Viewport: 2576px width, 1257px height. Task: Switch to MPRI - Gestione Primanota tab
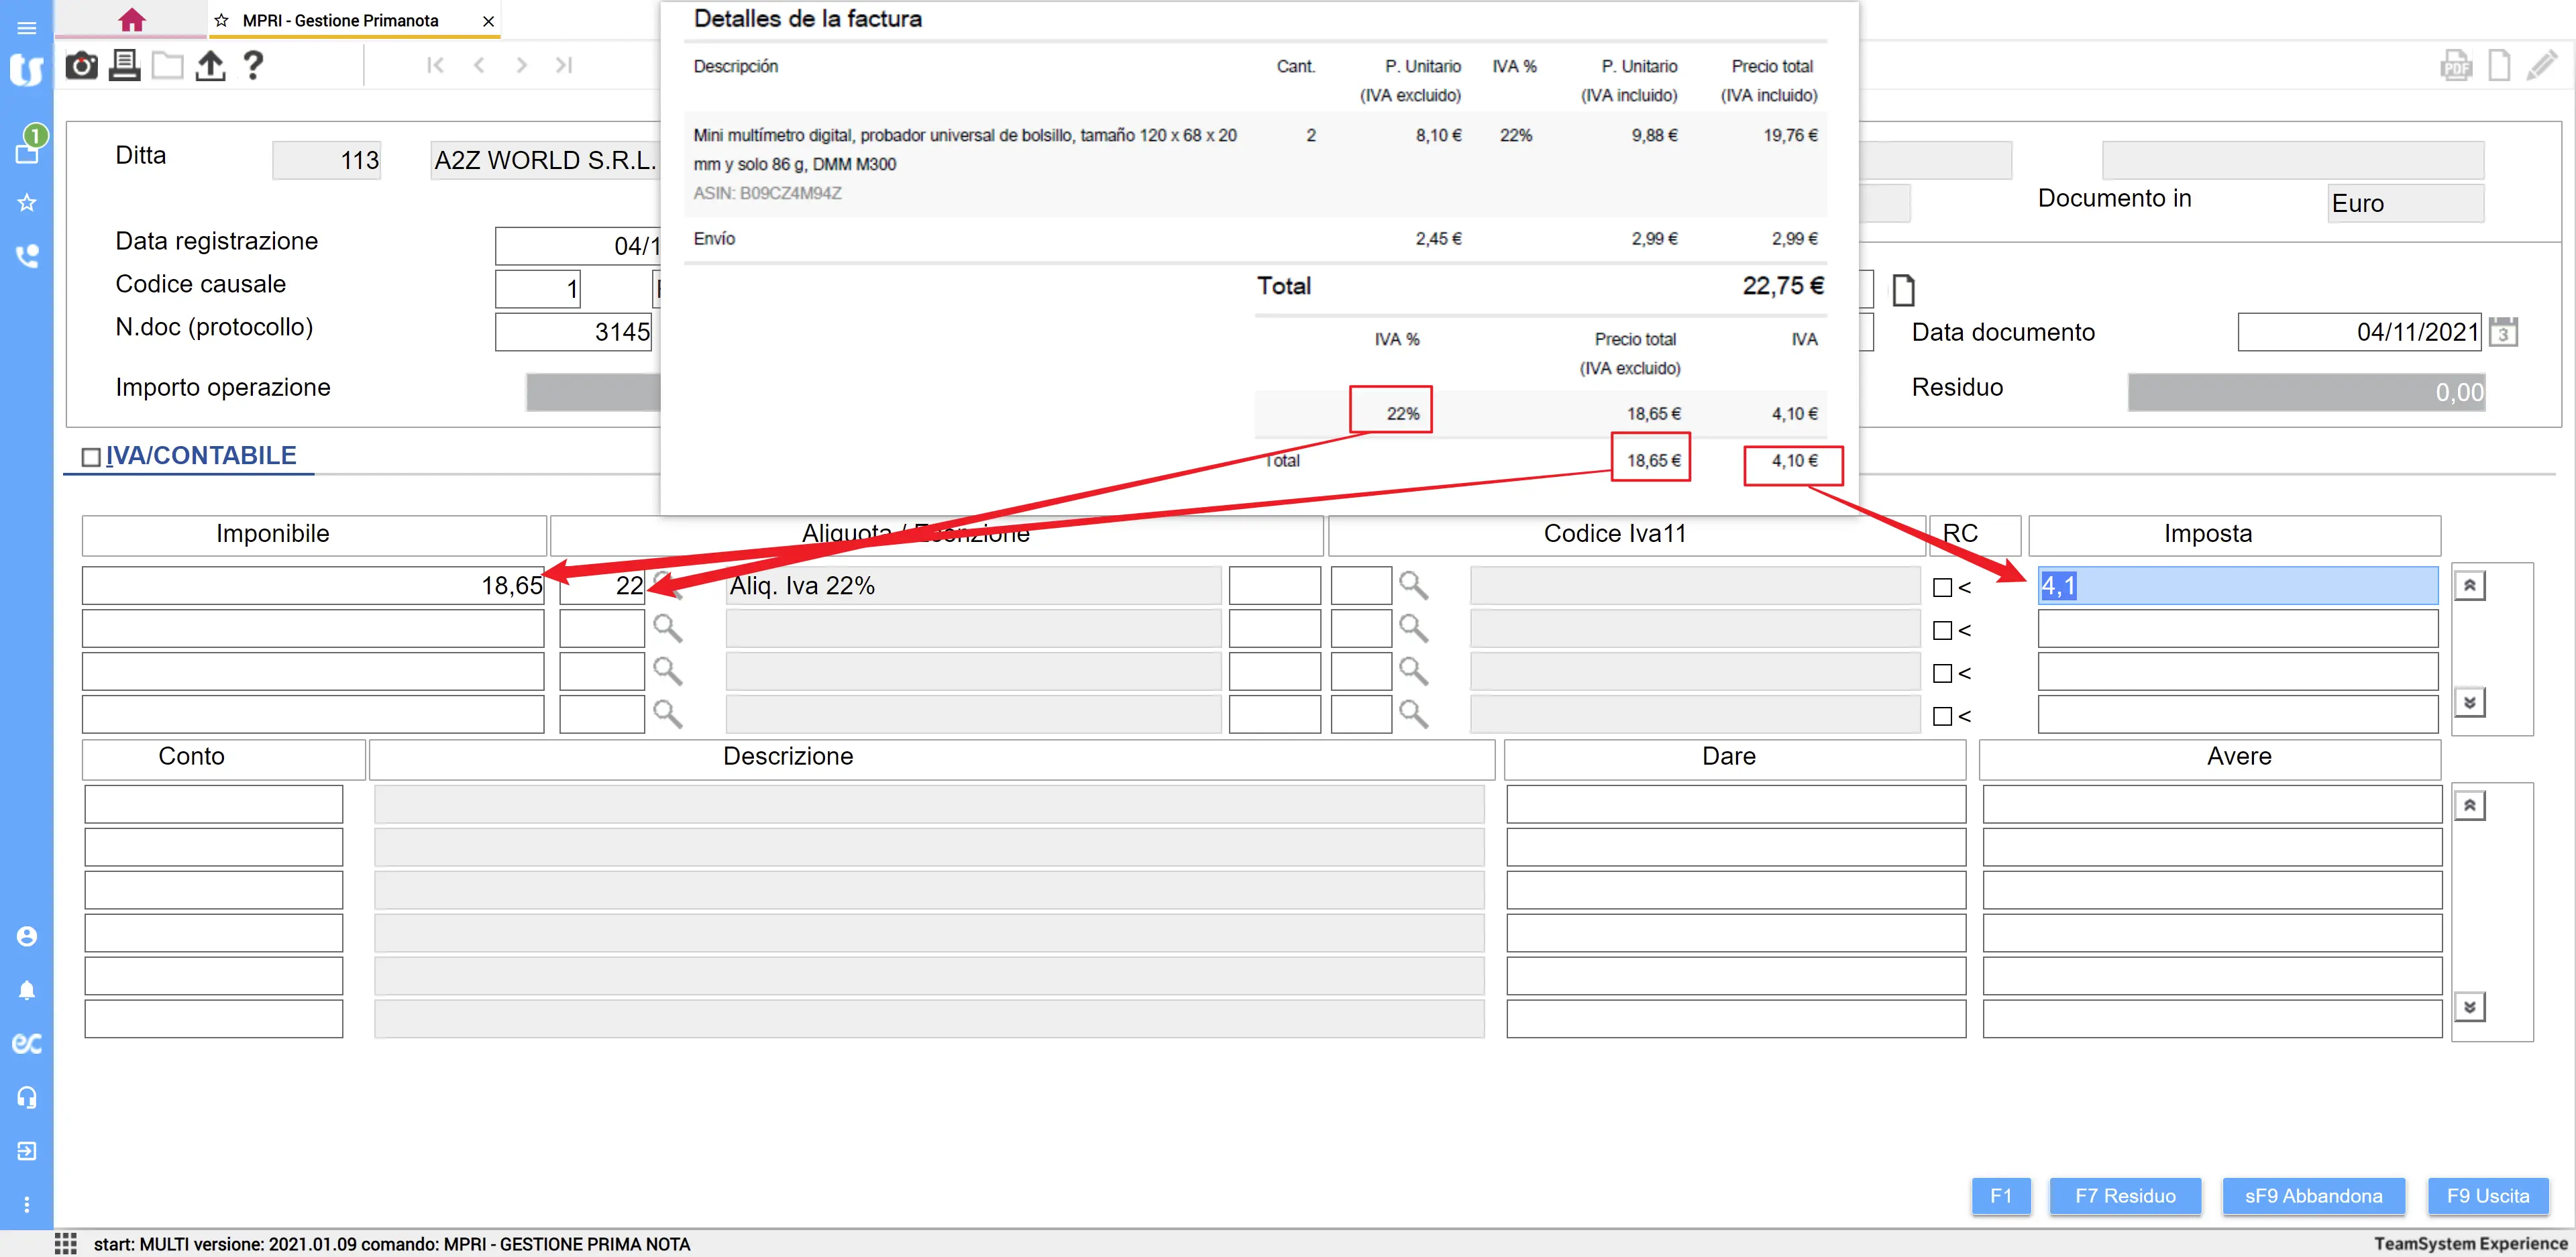click(340, 20)
